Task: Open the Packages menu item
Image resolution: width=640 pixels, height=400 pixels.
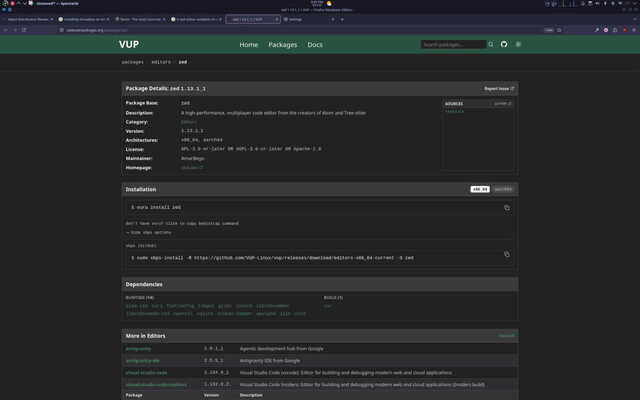Action: (x=282, y=44)
